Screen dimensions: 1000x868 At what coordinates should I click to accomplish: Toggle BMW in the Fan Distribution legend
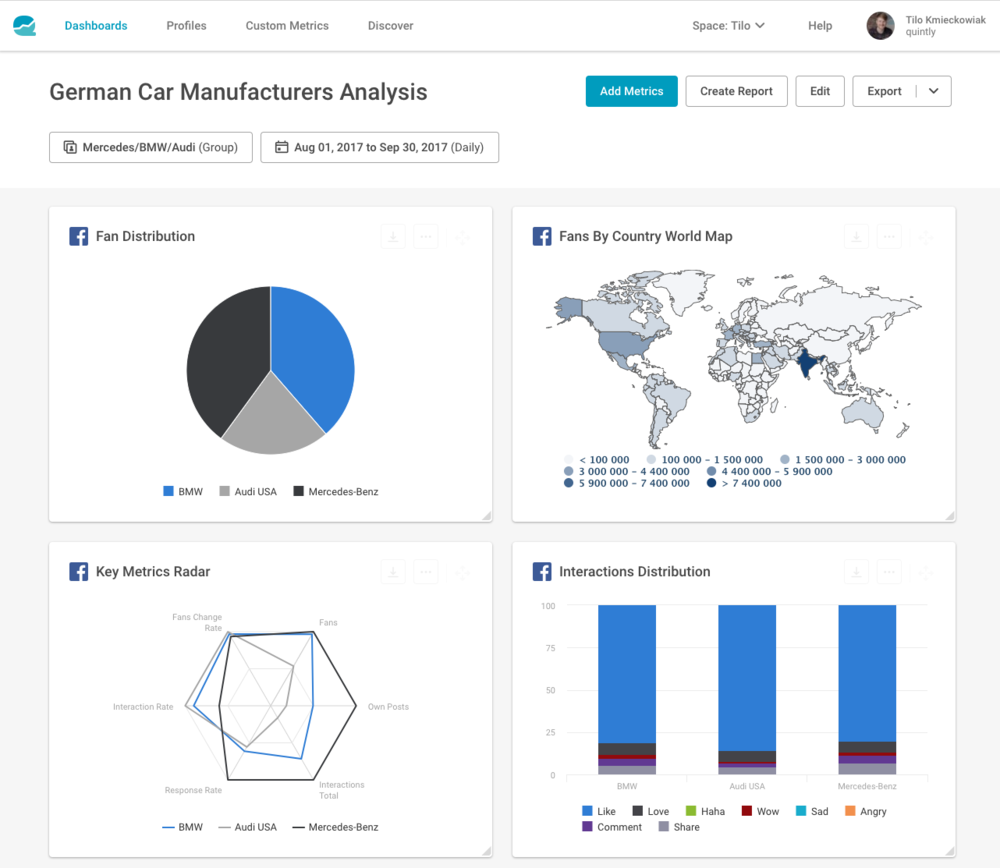pos(182,491)
